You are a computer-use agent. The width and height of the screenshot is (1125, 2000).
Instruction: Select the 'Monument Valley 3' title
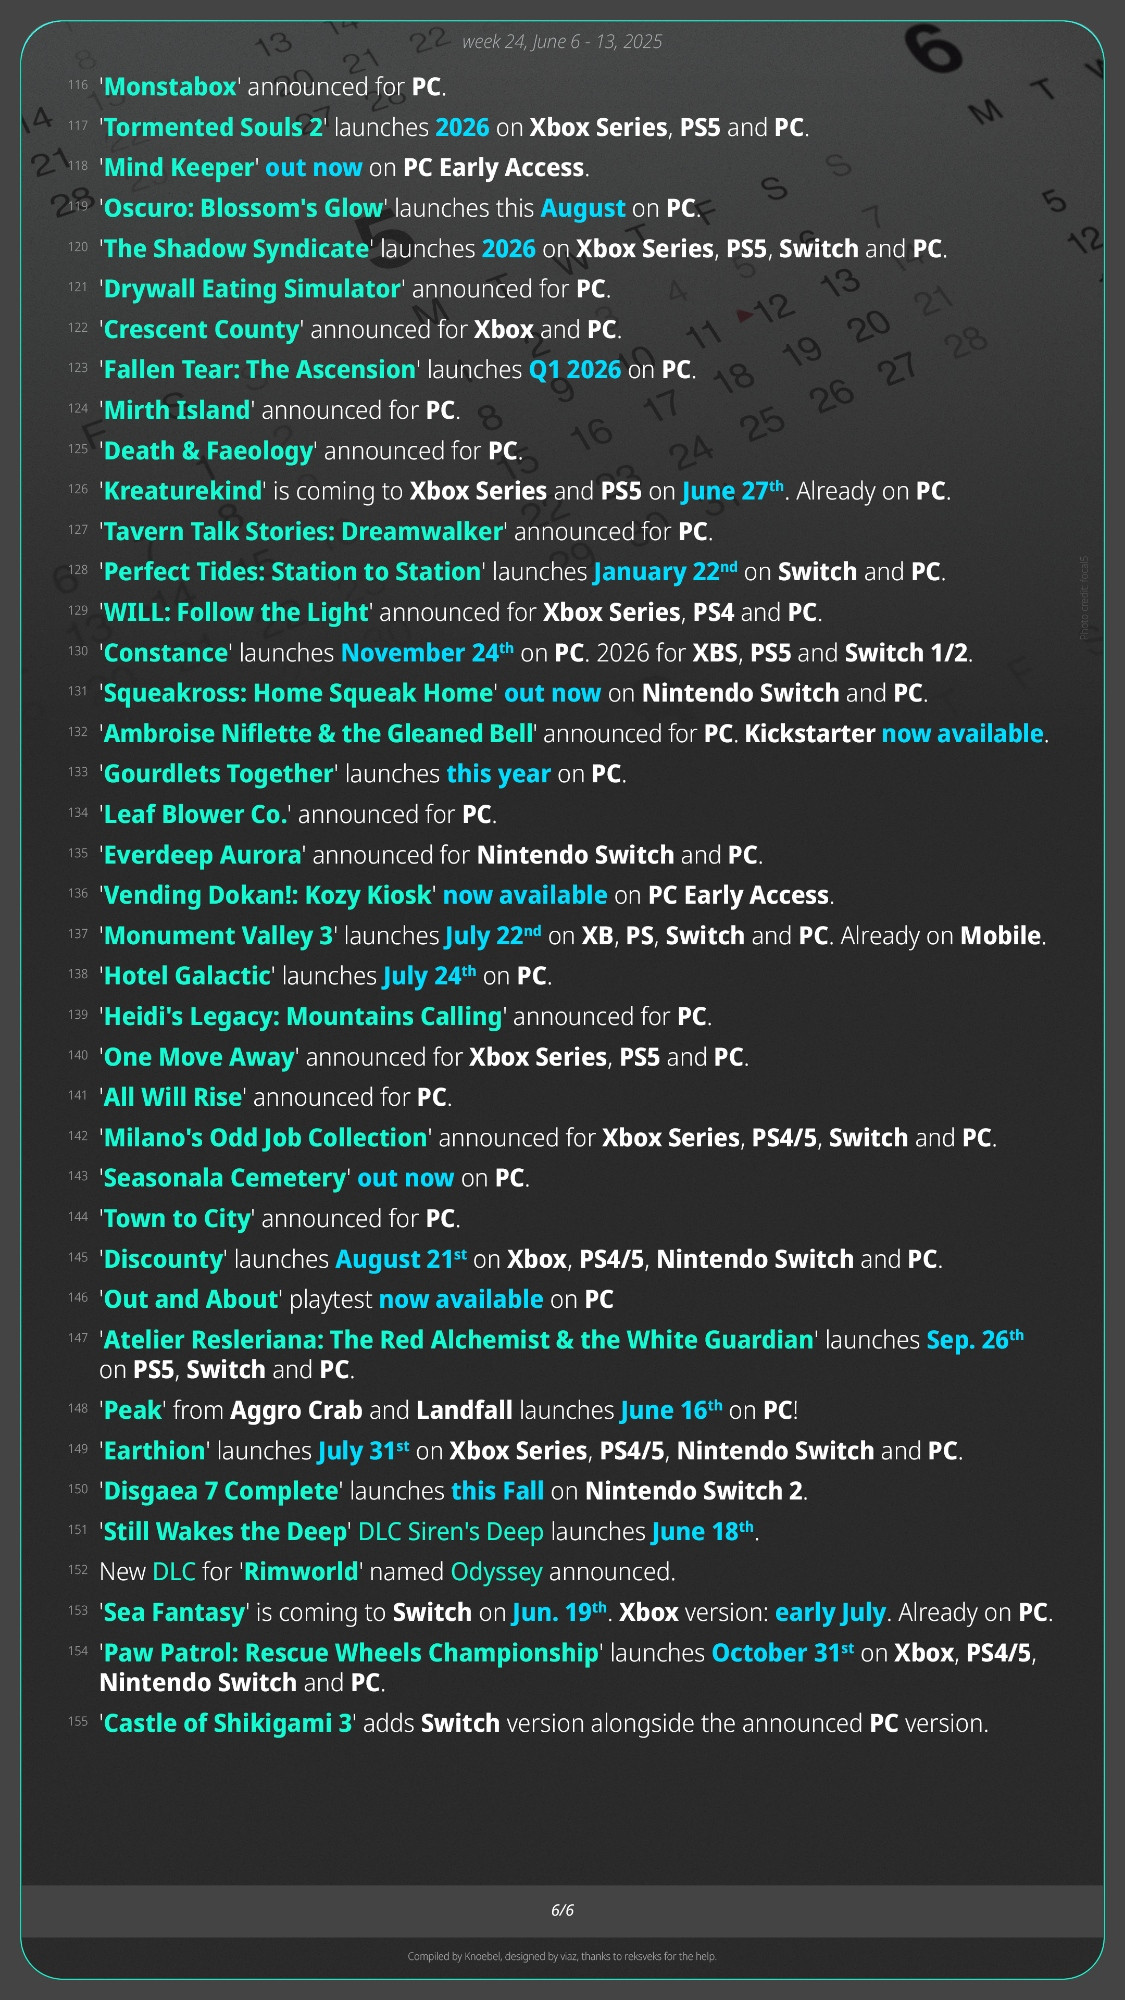click(218, 935)
